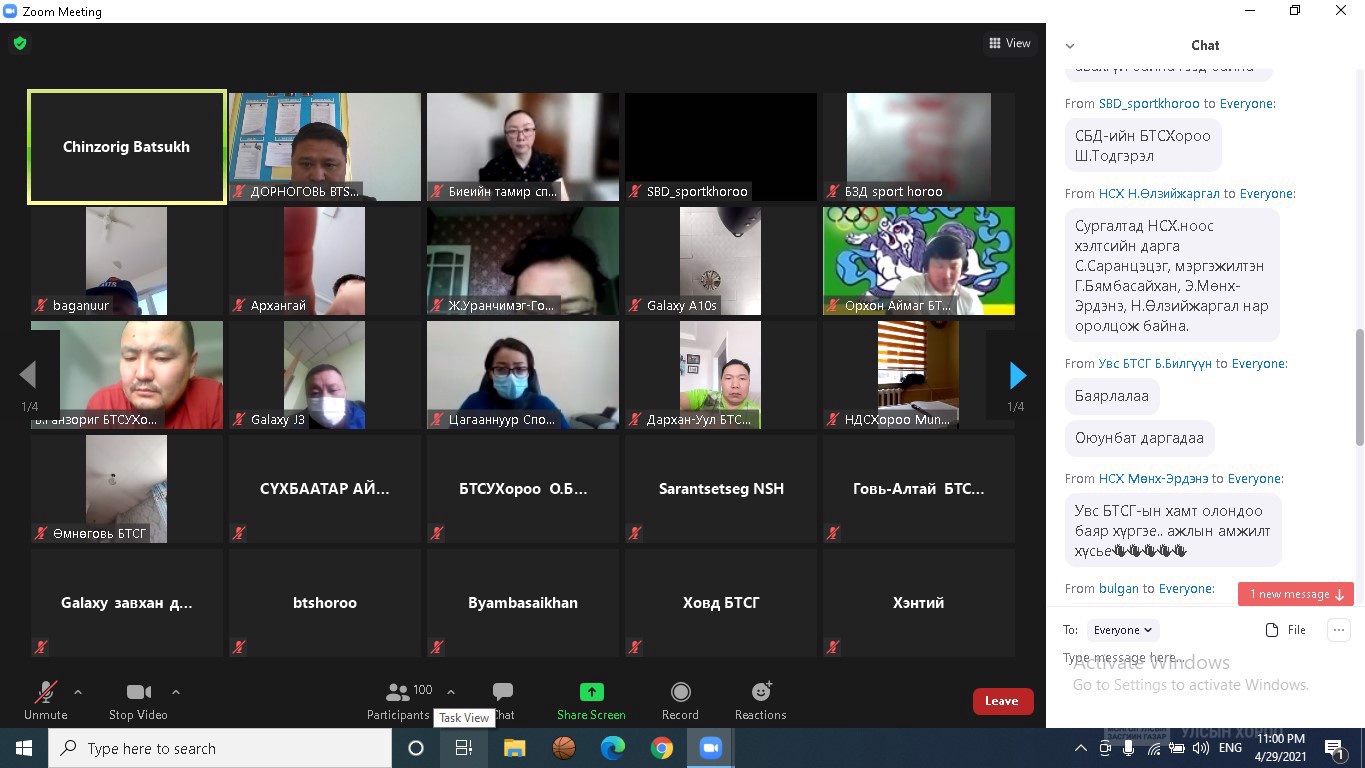Screen dimensions: 1365x768
Task: Open Google Chrome from taskbar
Action: pyautogui.click(x=662, y=748)
